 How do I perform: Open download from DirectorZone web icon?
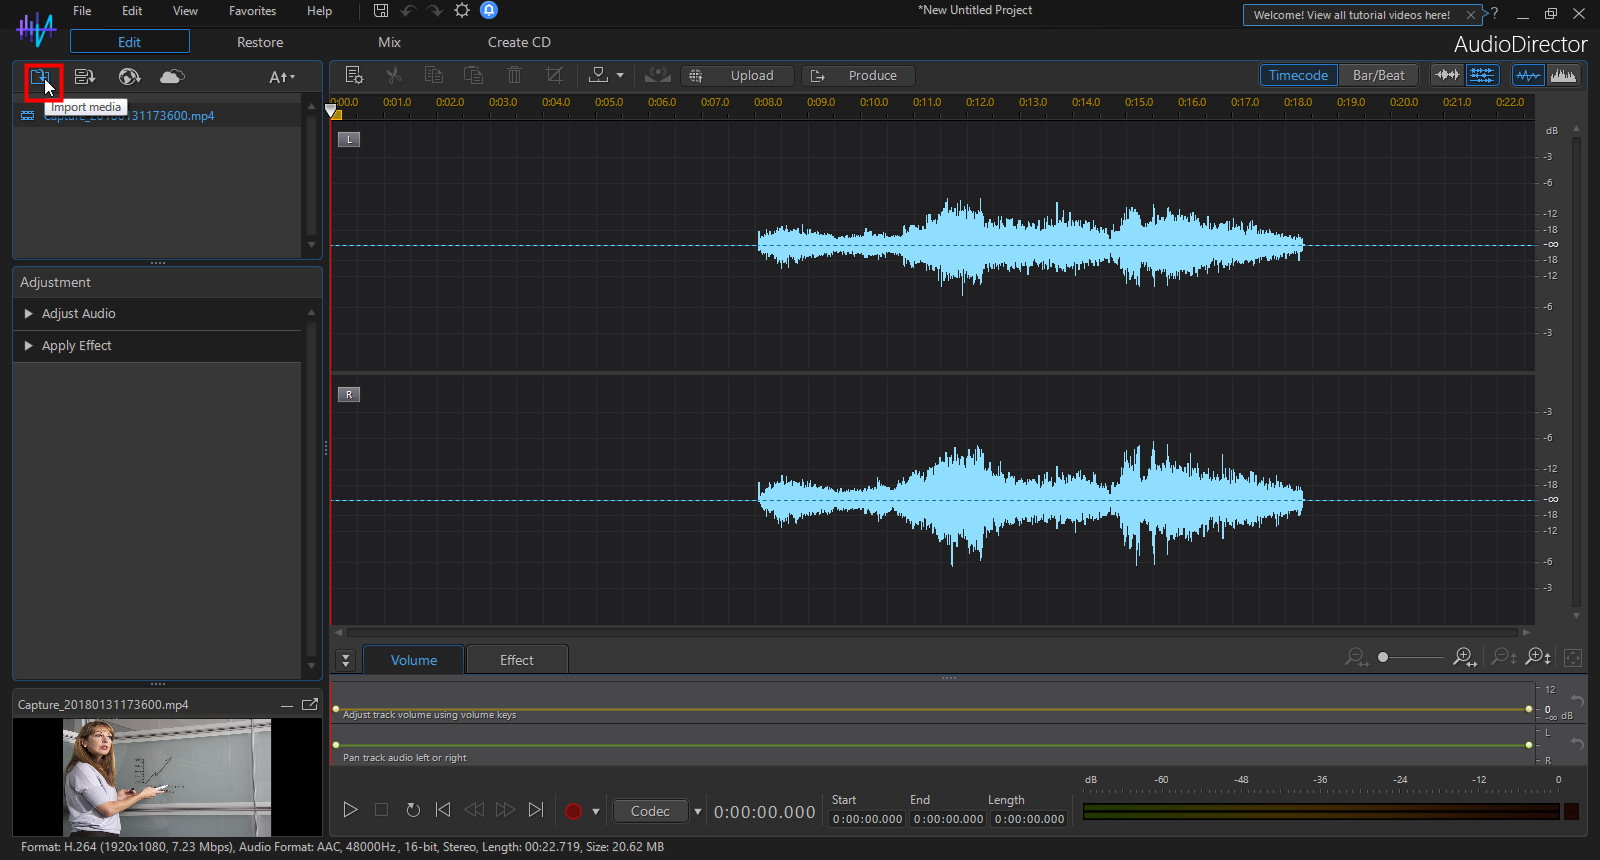pyautogui.click(x=129, y=77)
